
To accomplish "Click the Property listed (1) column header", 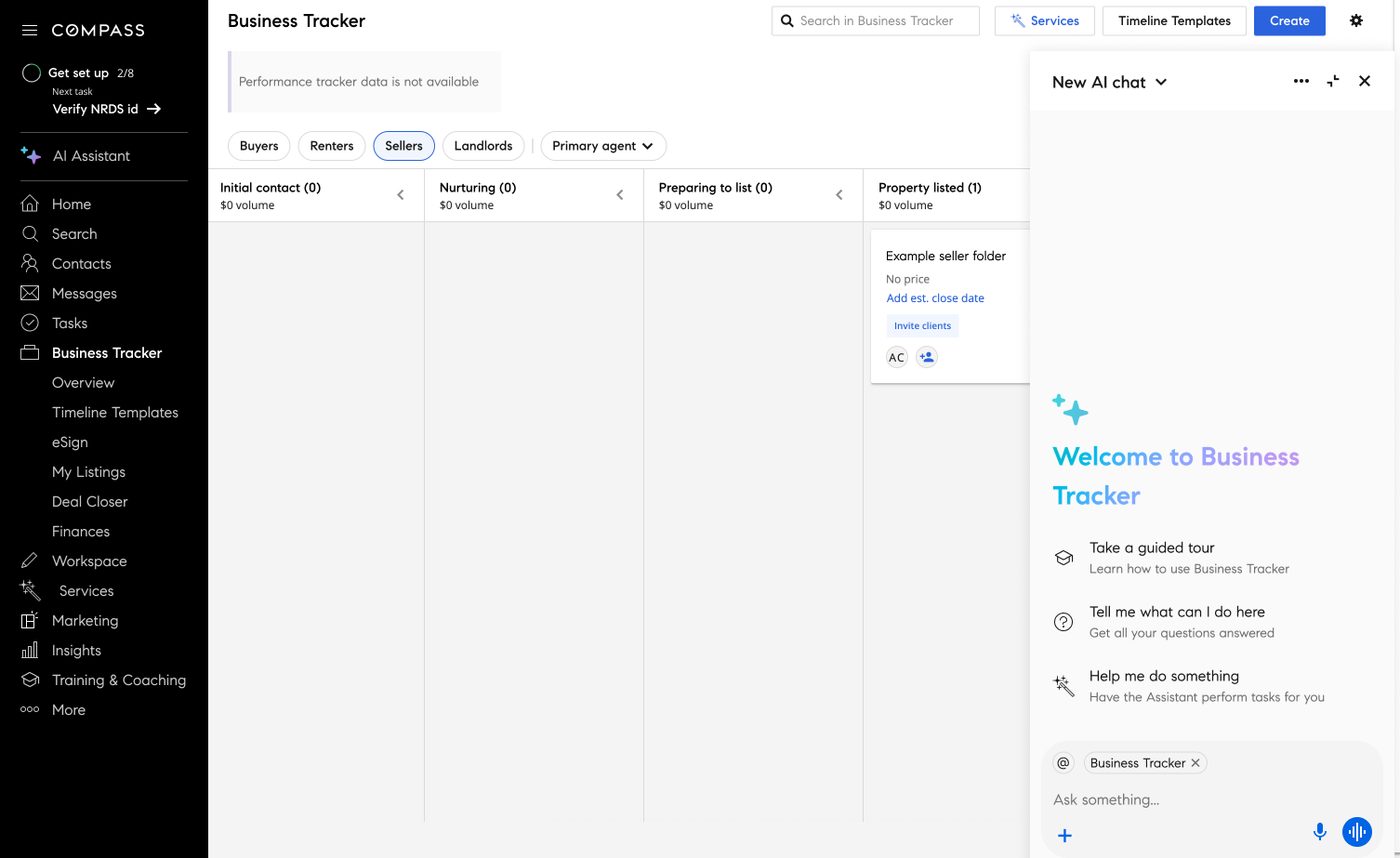I will 929,188.
